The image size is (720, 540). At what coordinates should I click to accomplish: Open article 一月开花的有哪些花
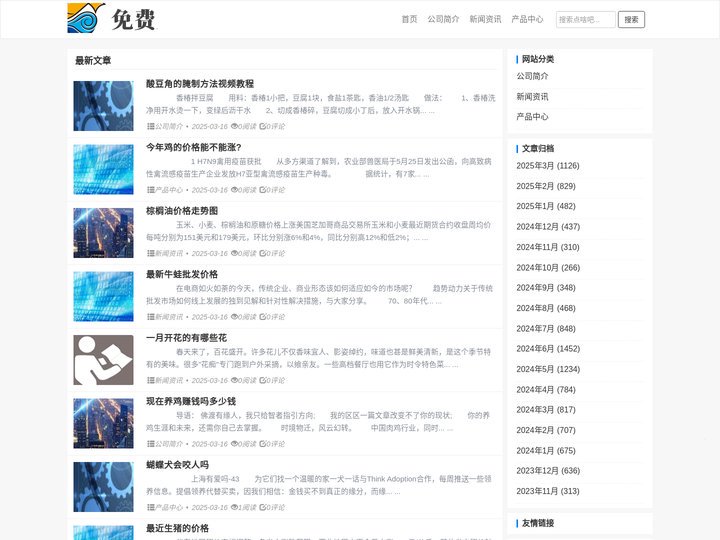pos(186,338)
